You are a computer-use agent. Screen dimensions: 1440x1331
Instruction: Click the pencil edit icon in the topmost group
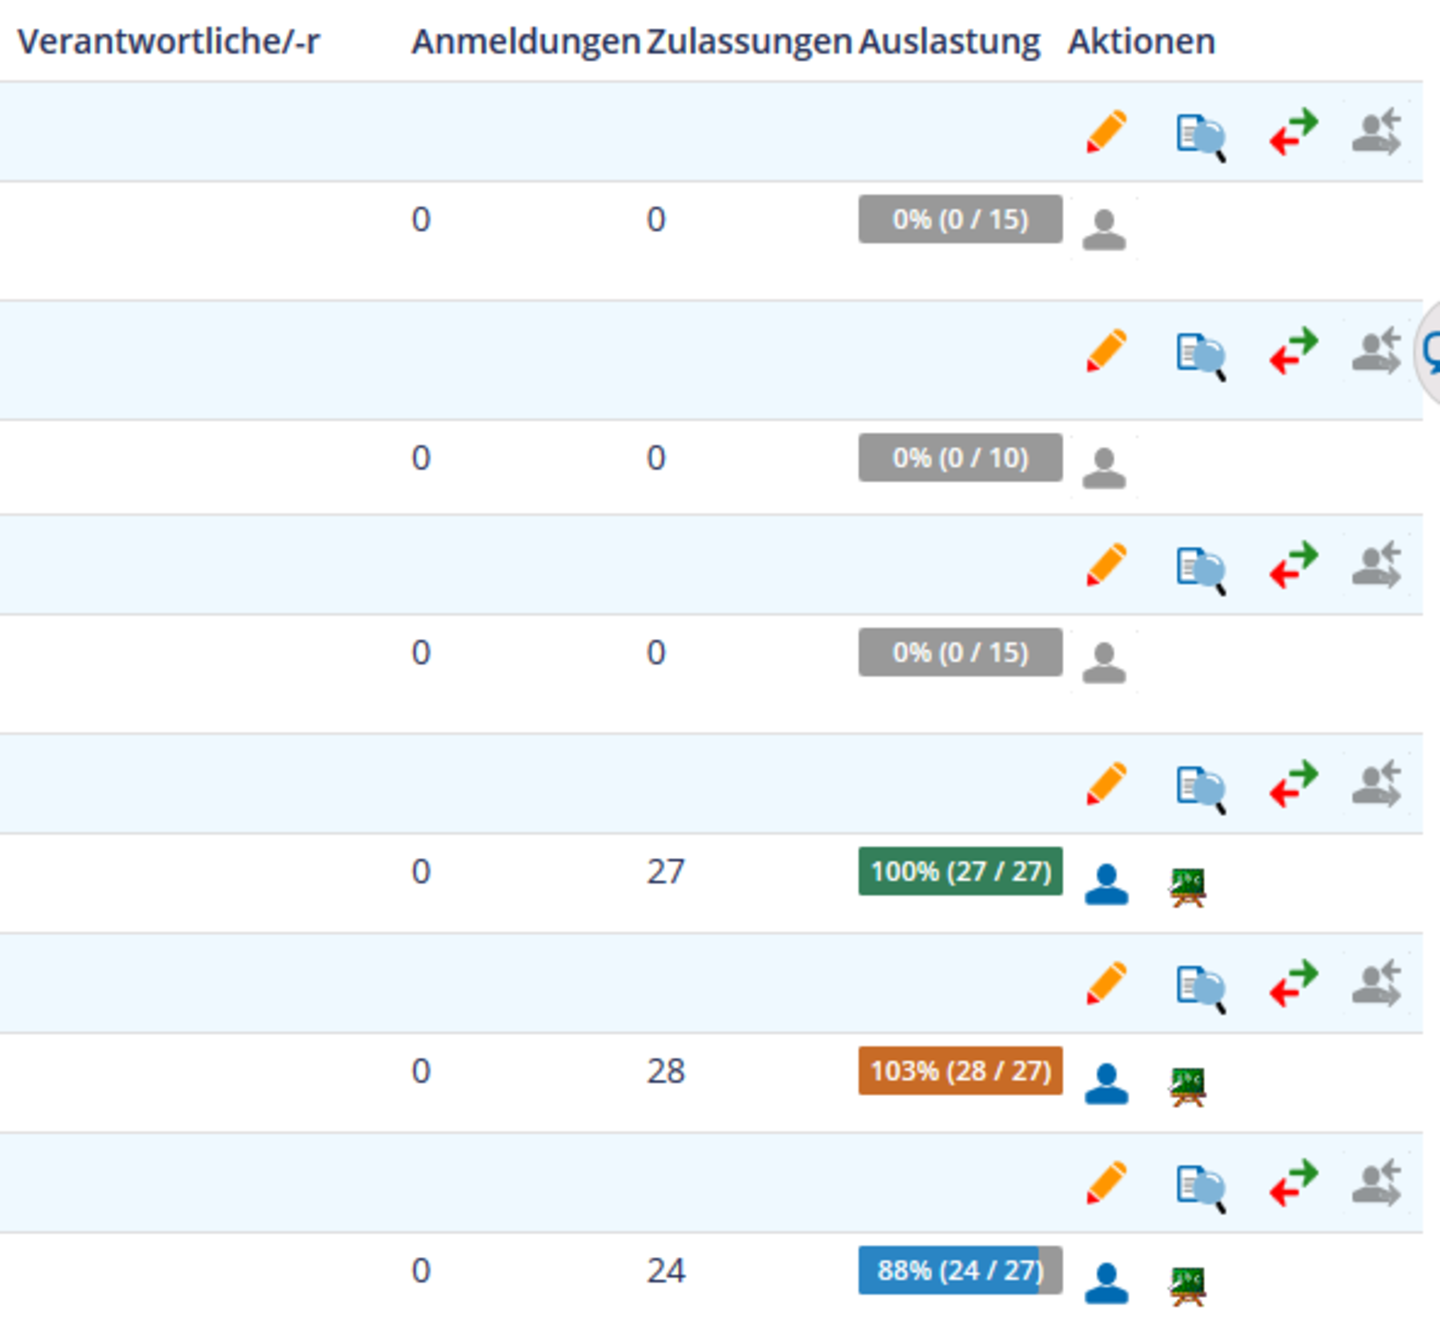pyautogui.click(x=1106, y=132)
